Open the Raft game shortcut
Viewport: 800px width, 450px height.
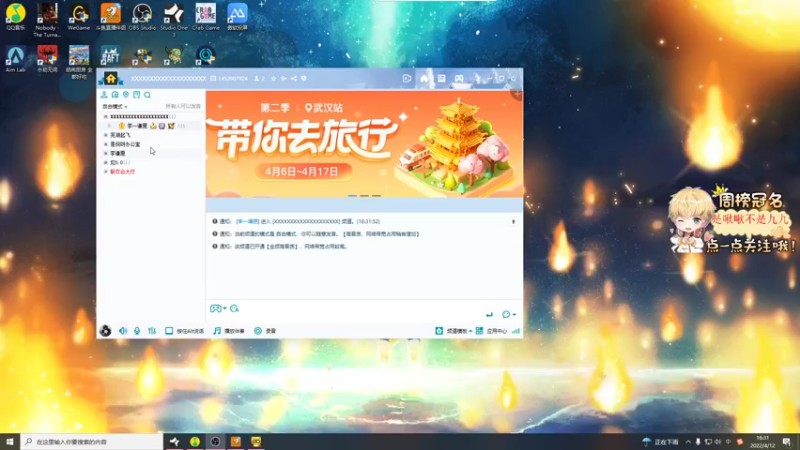110,56
